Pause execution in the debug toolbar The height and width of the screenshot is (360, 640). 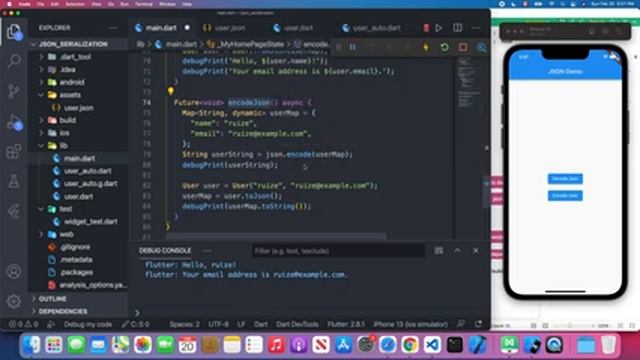pyautogui.click(x=352, y=47)
